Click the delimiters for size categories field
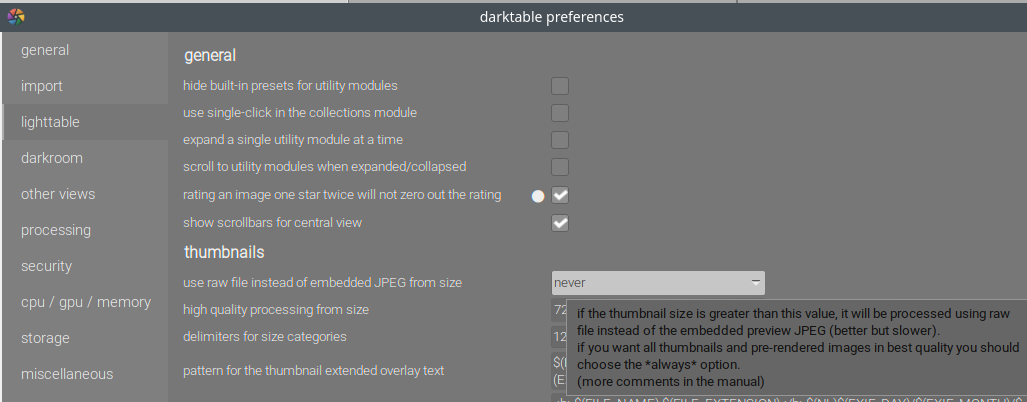1027x402 pixels. [559, 337]
